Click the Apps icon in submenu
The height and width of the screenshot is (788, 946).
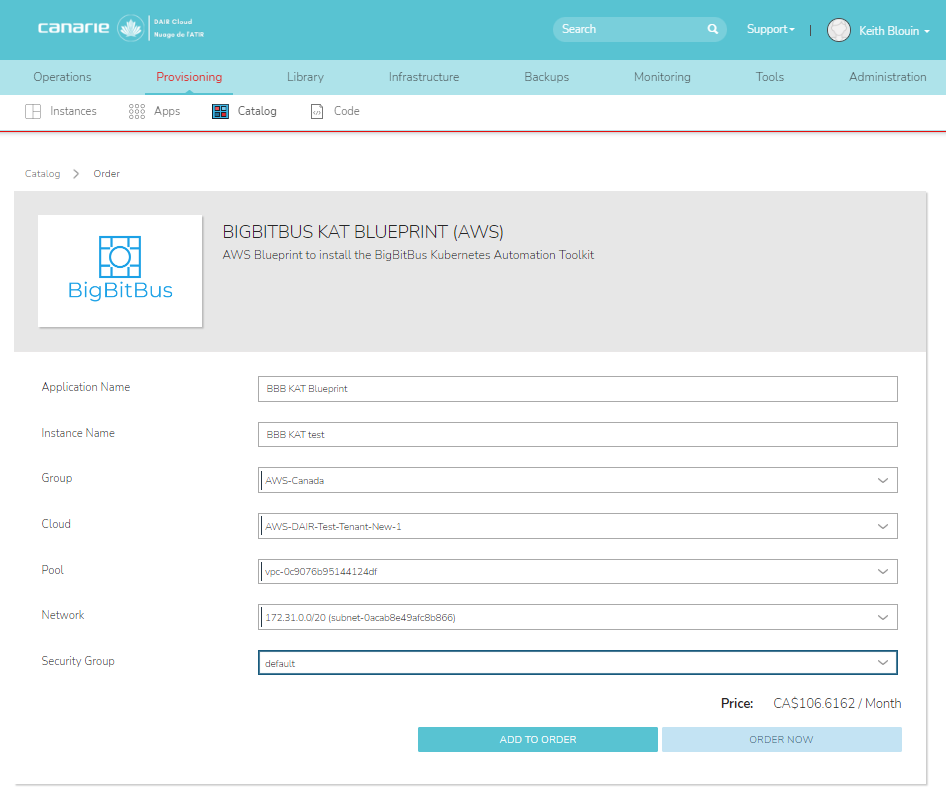(137, 112)
